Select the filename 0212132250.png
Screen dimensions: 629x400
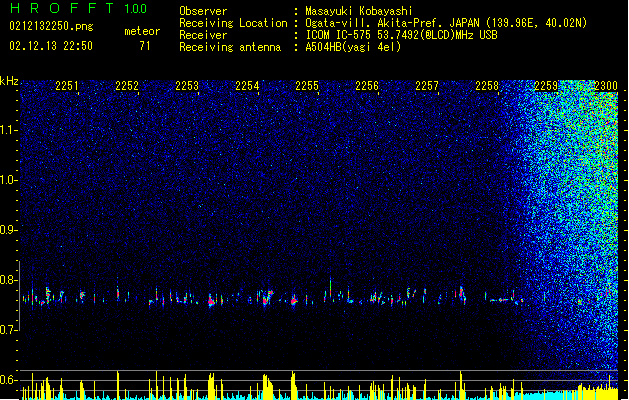(51, 26)
